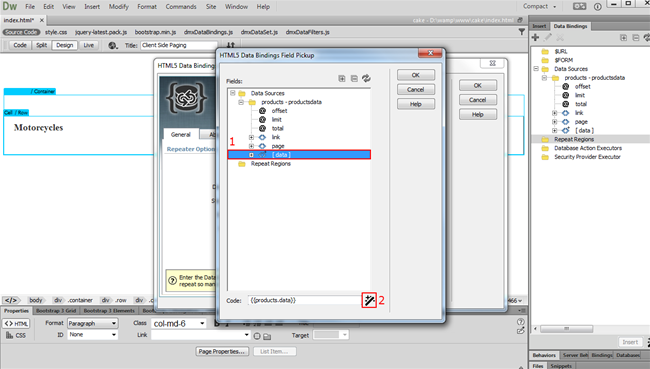Click collapse-all icon in Data Bindings panel toolbar

pos(635,38)
